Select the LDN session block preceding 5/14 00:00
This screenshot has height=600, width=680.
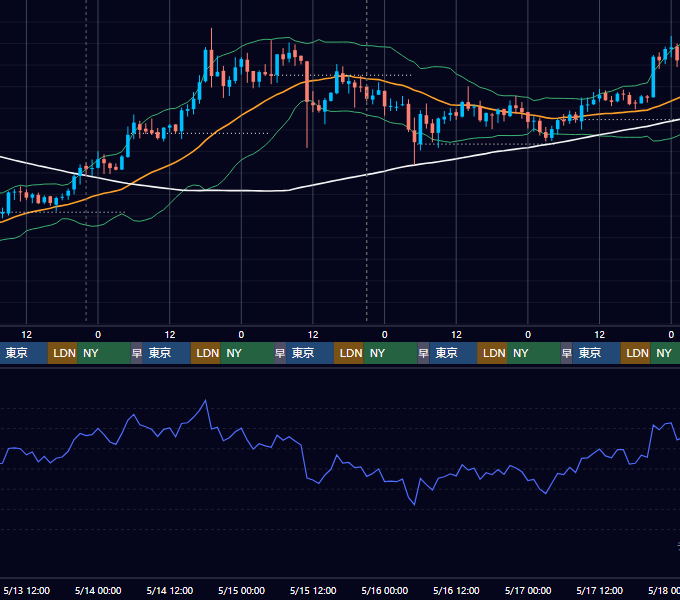click(62, 353)
